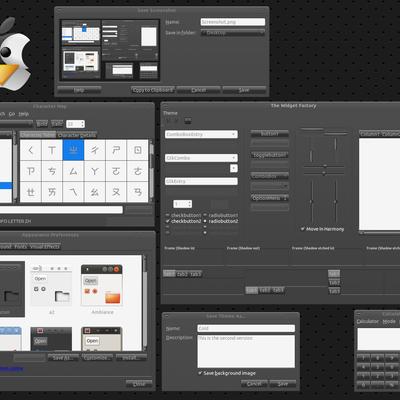Switch to the Character Table tab
Viewport: 400px width, 400px height.
coord(38,135)
